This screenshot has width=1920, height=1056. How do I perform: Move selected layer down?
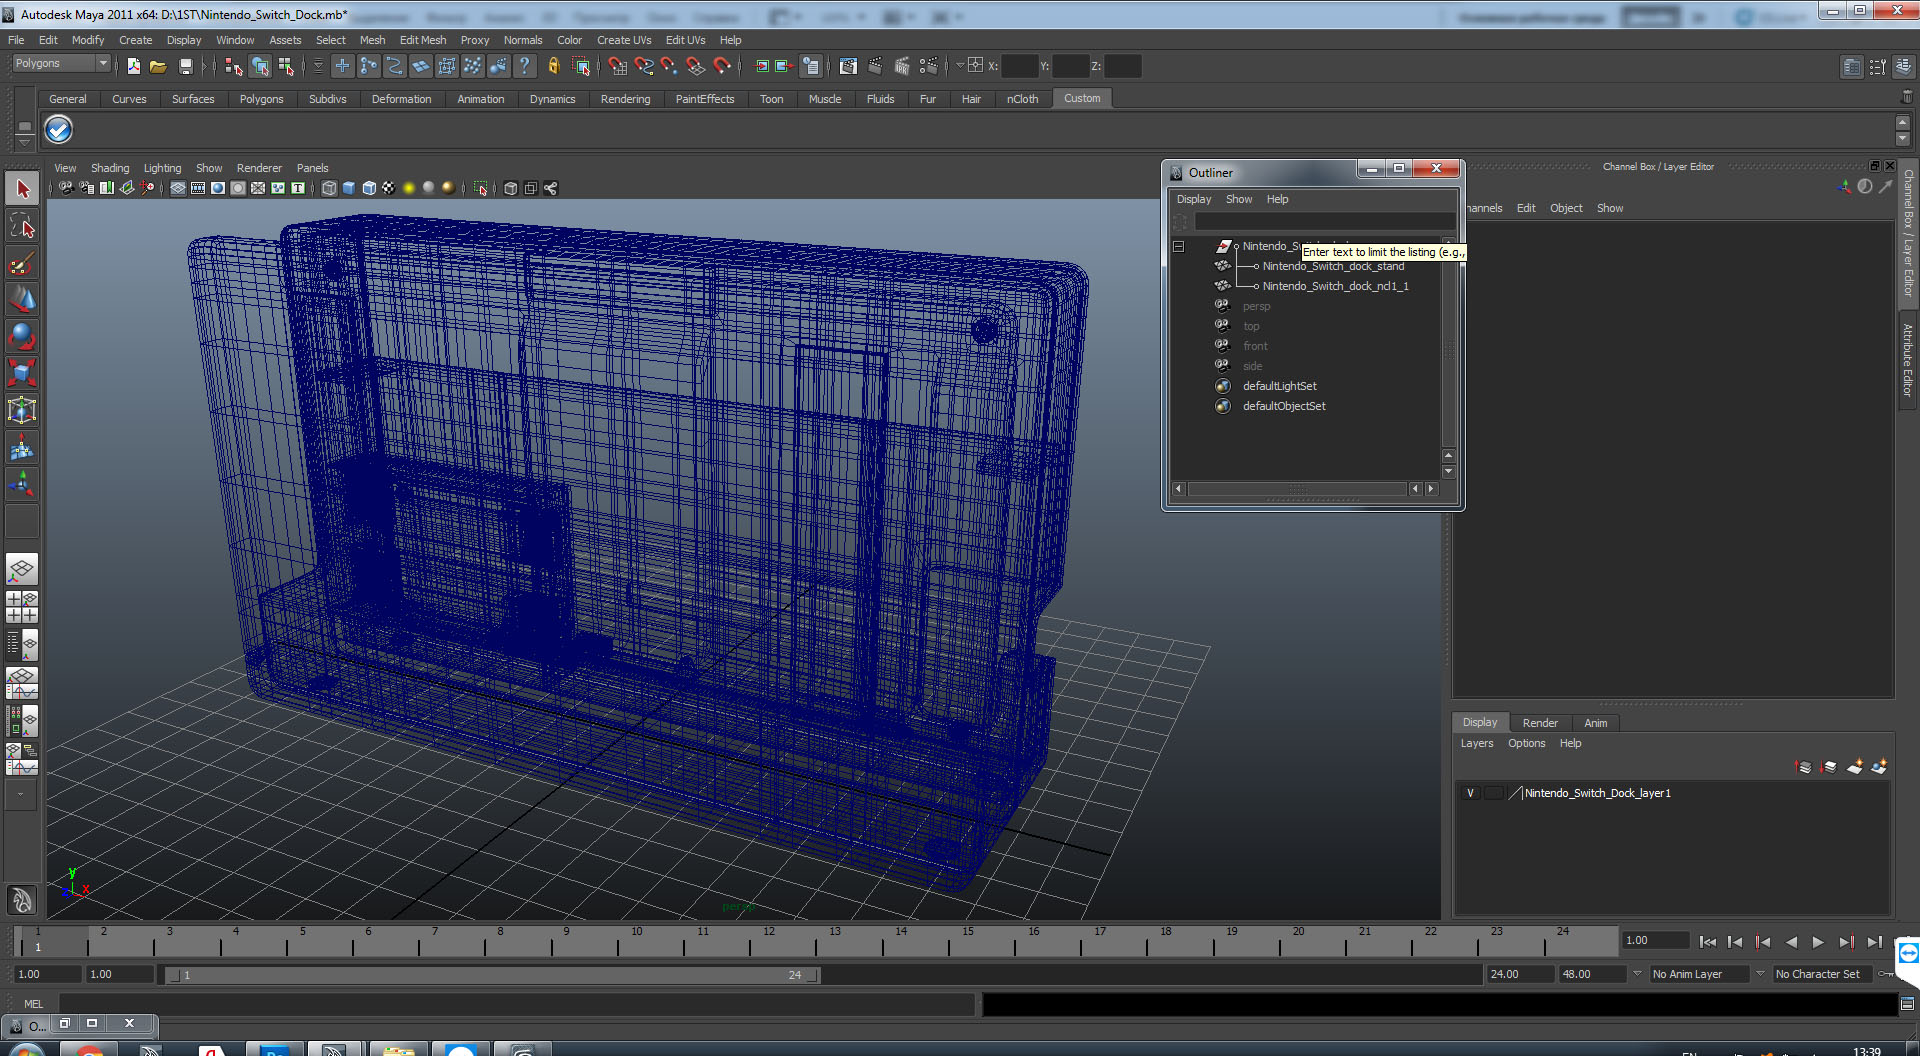coord(1829,767)
